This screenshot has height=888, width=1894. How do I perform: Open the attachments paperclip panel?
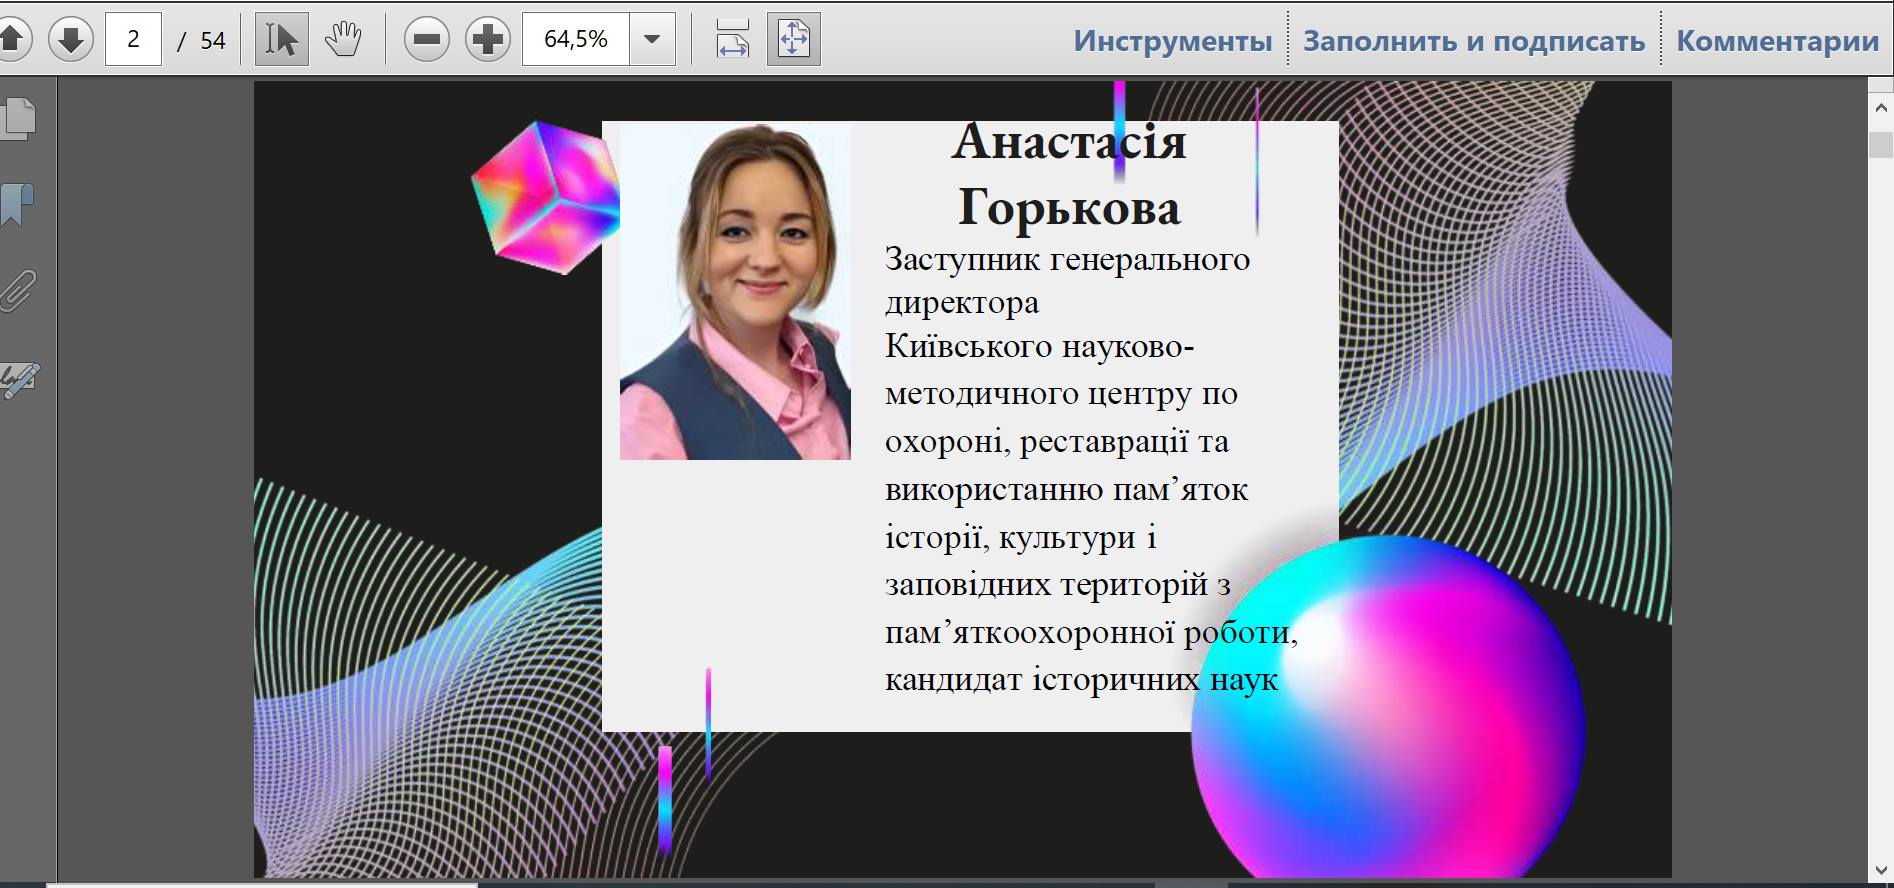[18, 291]
